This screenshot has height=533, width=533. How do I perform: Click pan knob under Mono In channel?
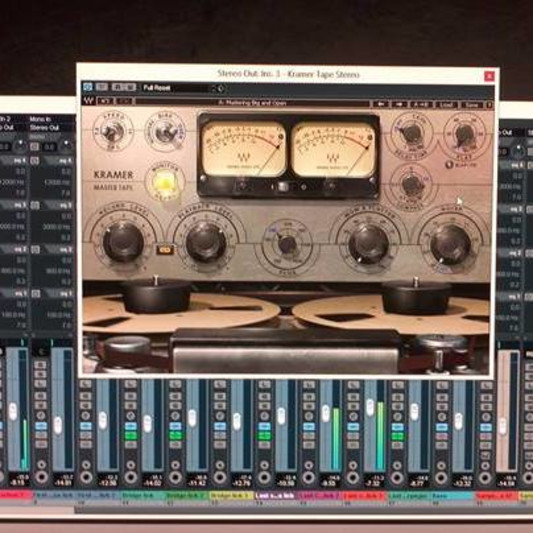pyautogui.click(x=66, y=147)
